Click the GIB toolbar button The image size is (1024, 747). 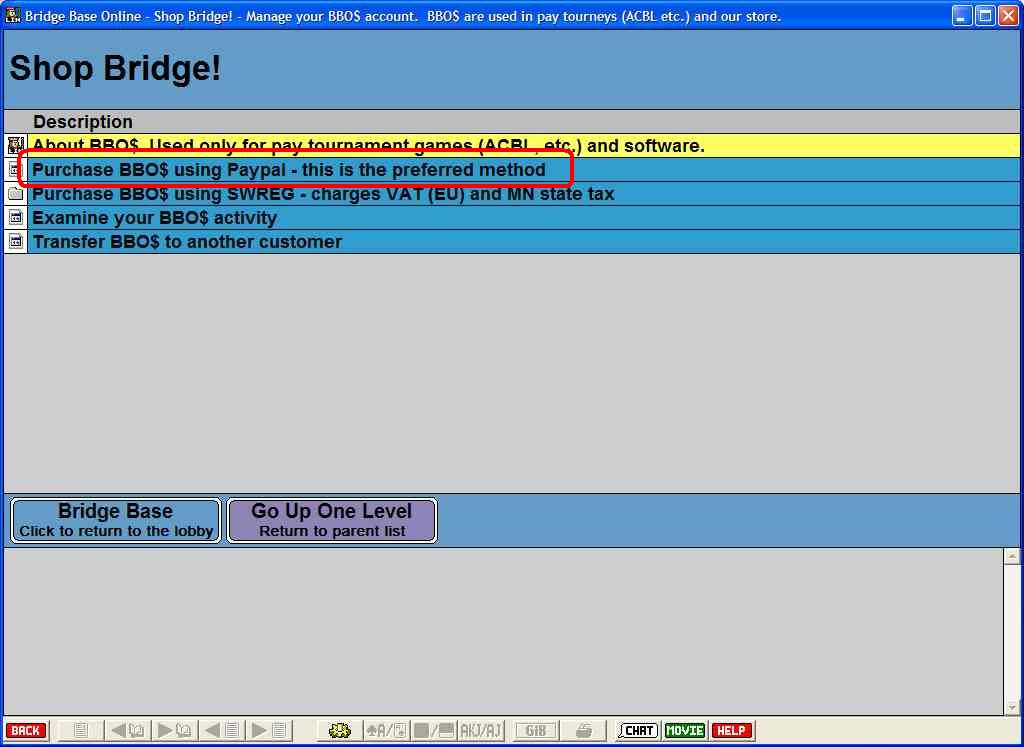coord(536,730)
